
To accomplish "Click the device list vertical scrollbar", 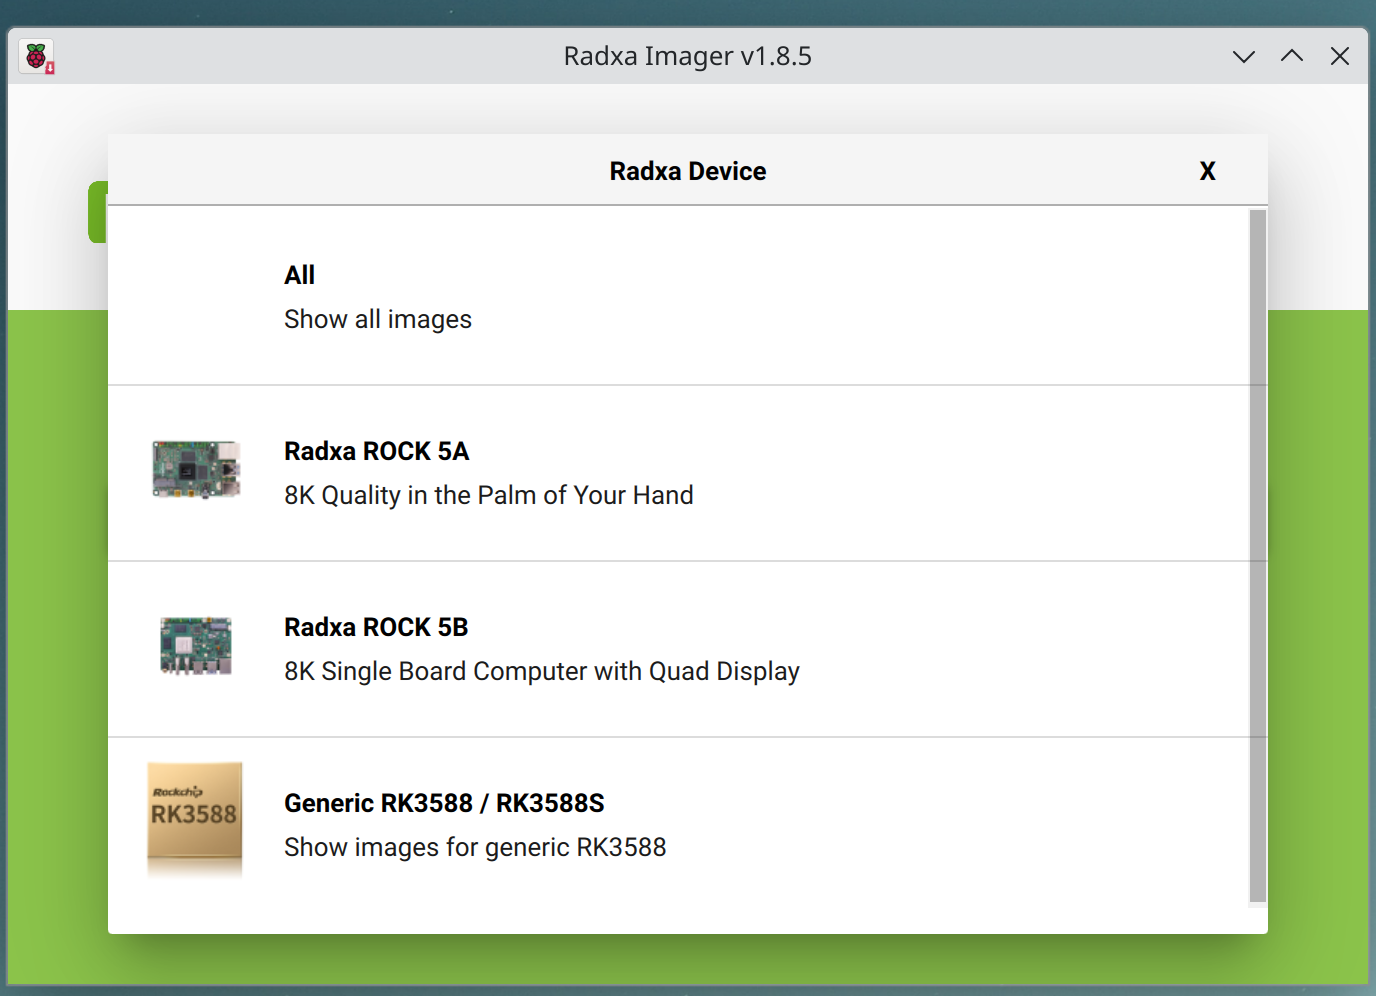I will click(1258, 556).
